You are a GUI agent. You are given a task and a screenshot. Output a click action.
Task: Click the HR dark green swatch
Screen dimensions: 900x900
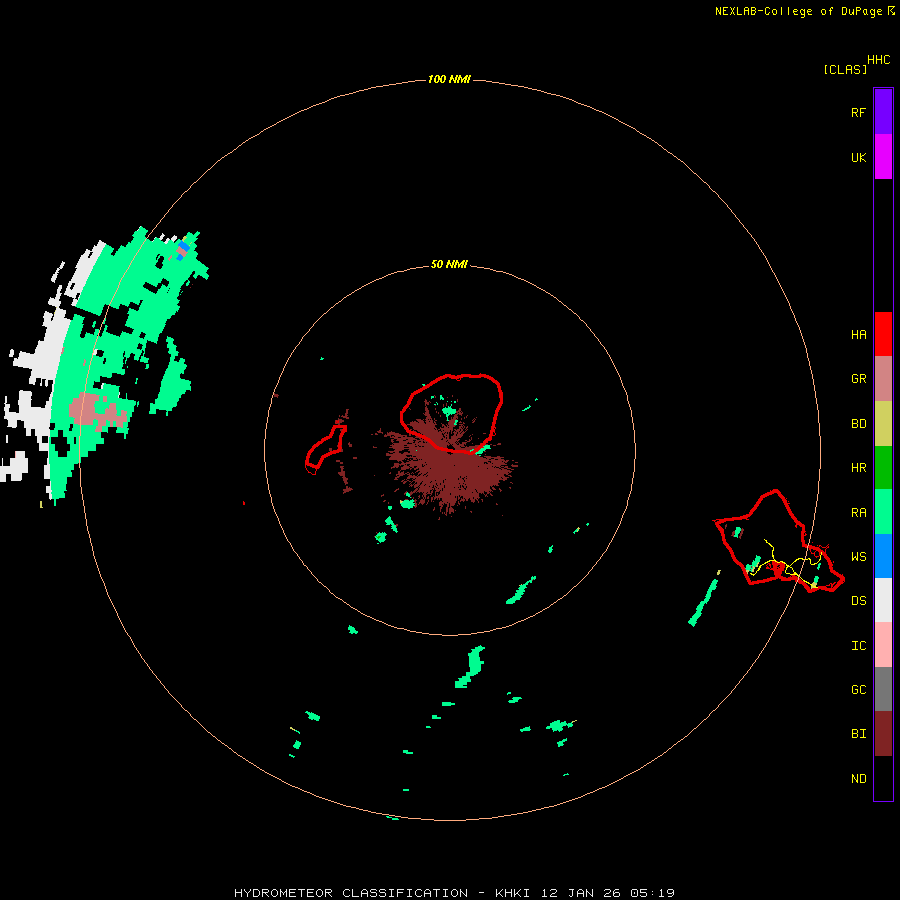click(x=883, y=468)
